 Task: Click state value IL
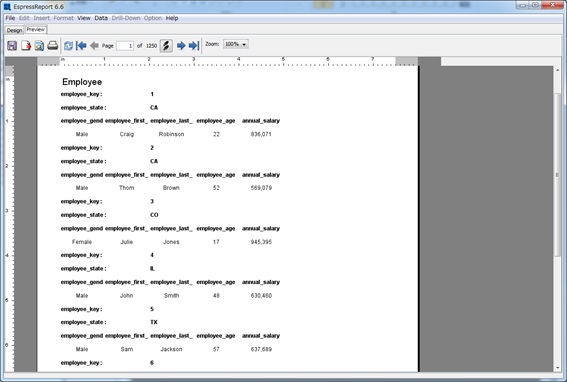pyautogui.click(x=152, y=268)
